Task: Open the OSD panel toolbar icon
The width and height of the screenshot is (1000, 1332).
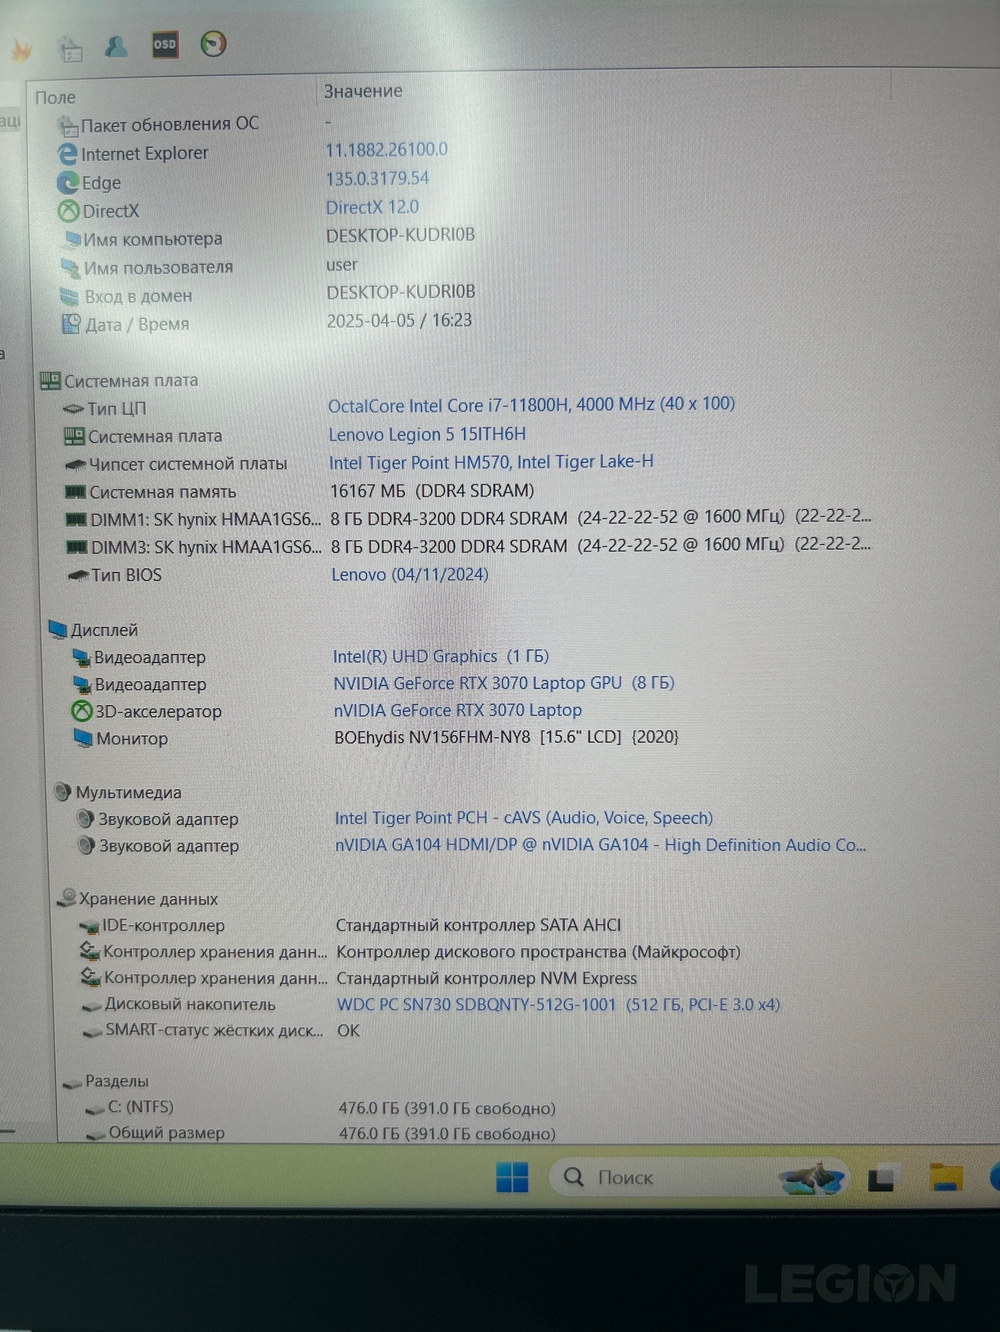Action: tap(165, 45)
